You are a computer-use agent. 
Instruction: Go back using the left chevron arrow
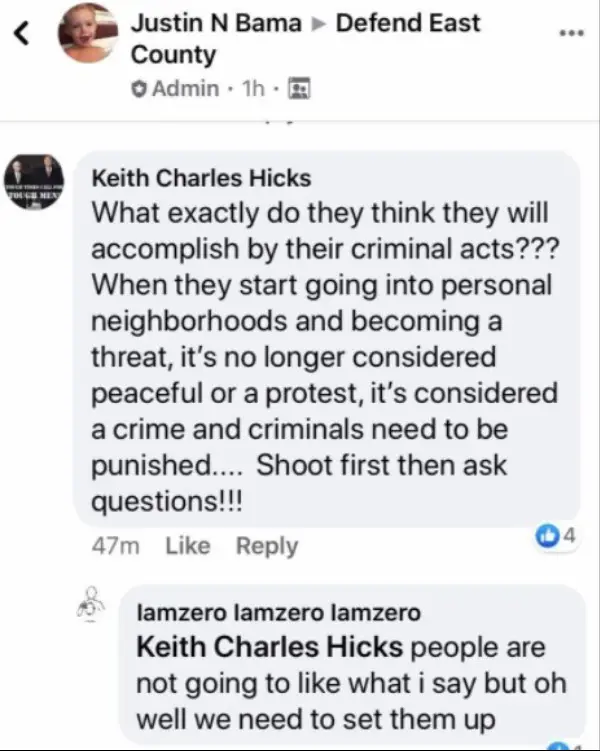pos(21,34)
